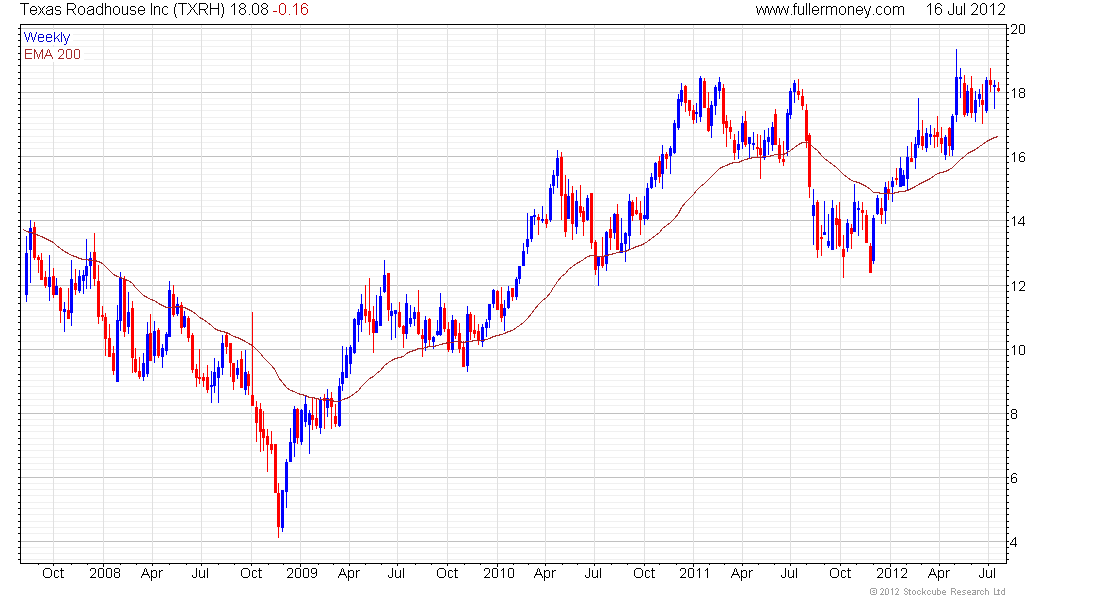This screenshot has width=1100, height=600.
Task: Click the 18.08 last price value
Action: 249,10
